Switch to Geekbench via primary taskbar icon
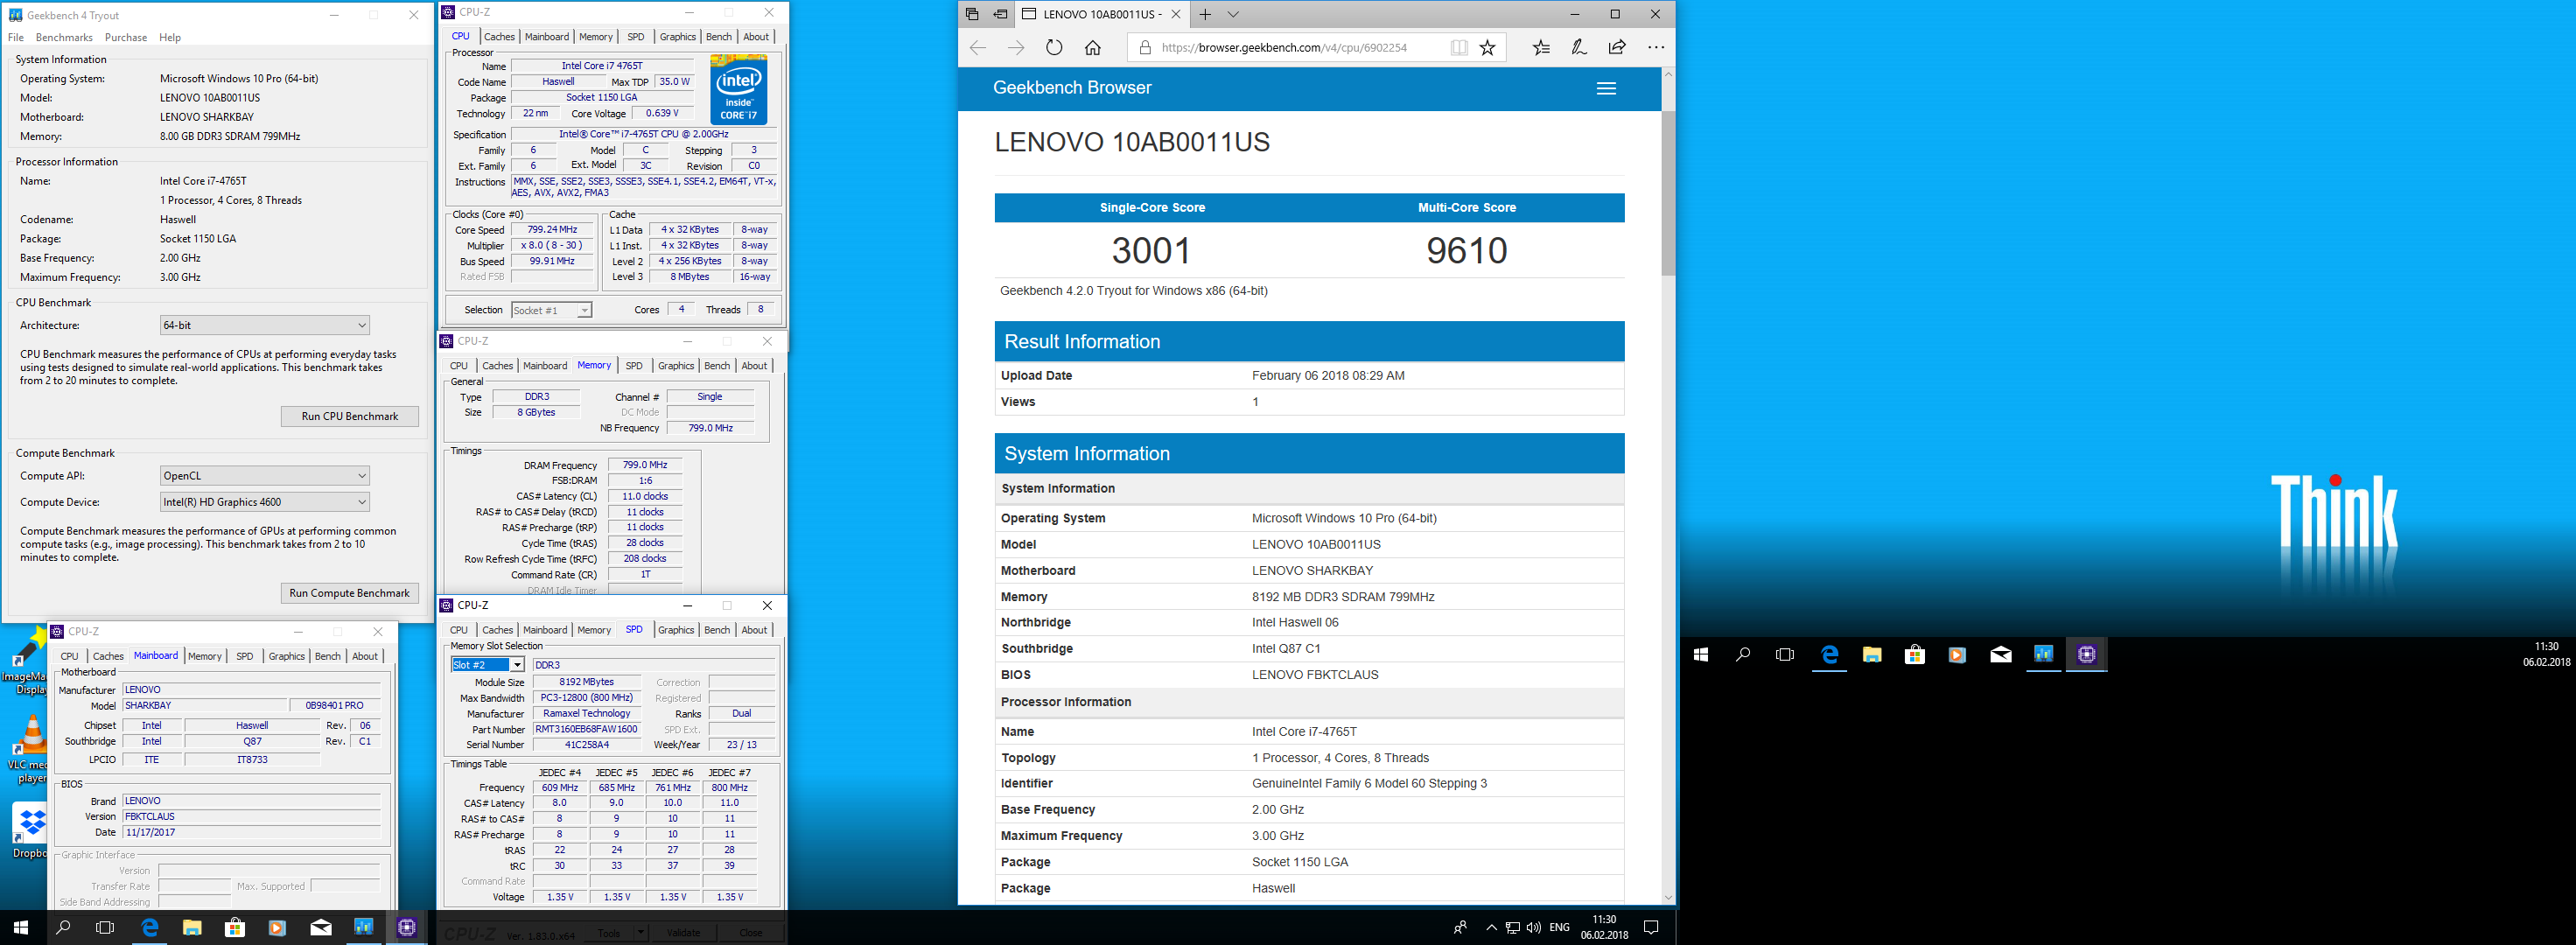The width and height of the screenshot is (2576, 945). [364, 927]
